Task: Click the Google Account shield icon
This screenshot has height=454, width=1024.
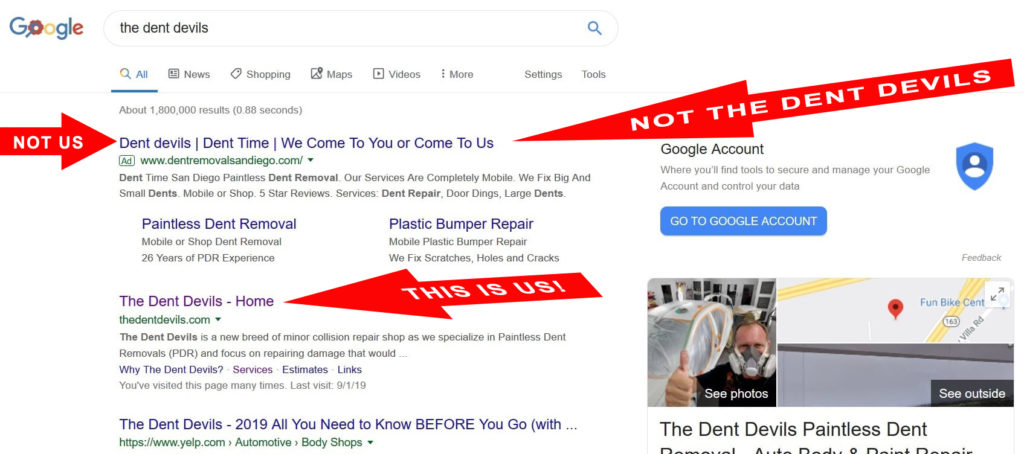Action: pyautogui.click(x=974, y=167)
